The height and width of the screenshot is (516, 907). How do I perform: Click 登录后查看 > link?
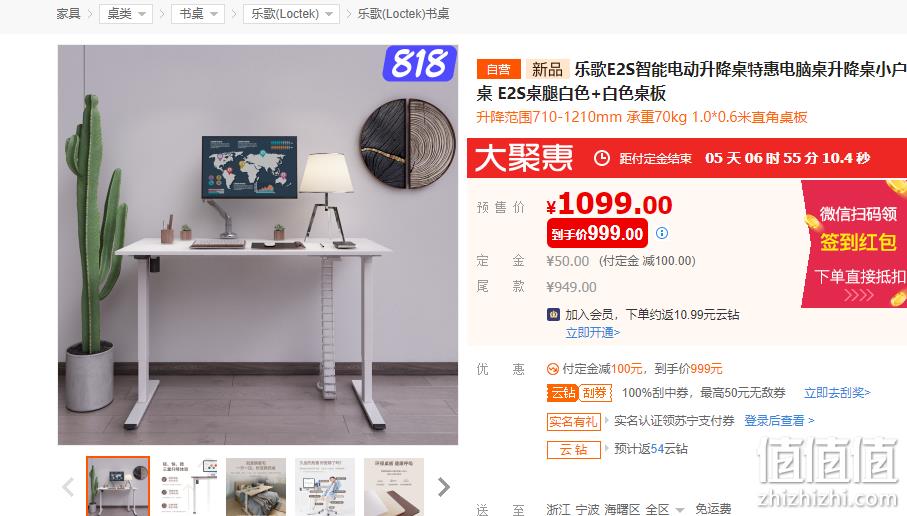pos(779,421)
